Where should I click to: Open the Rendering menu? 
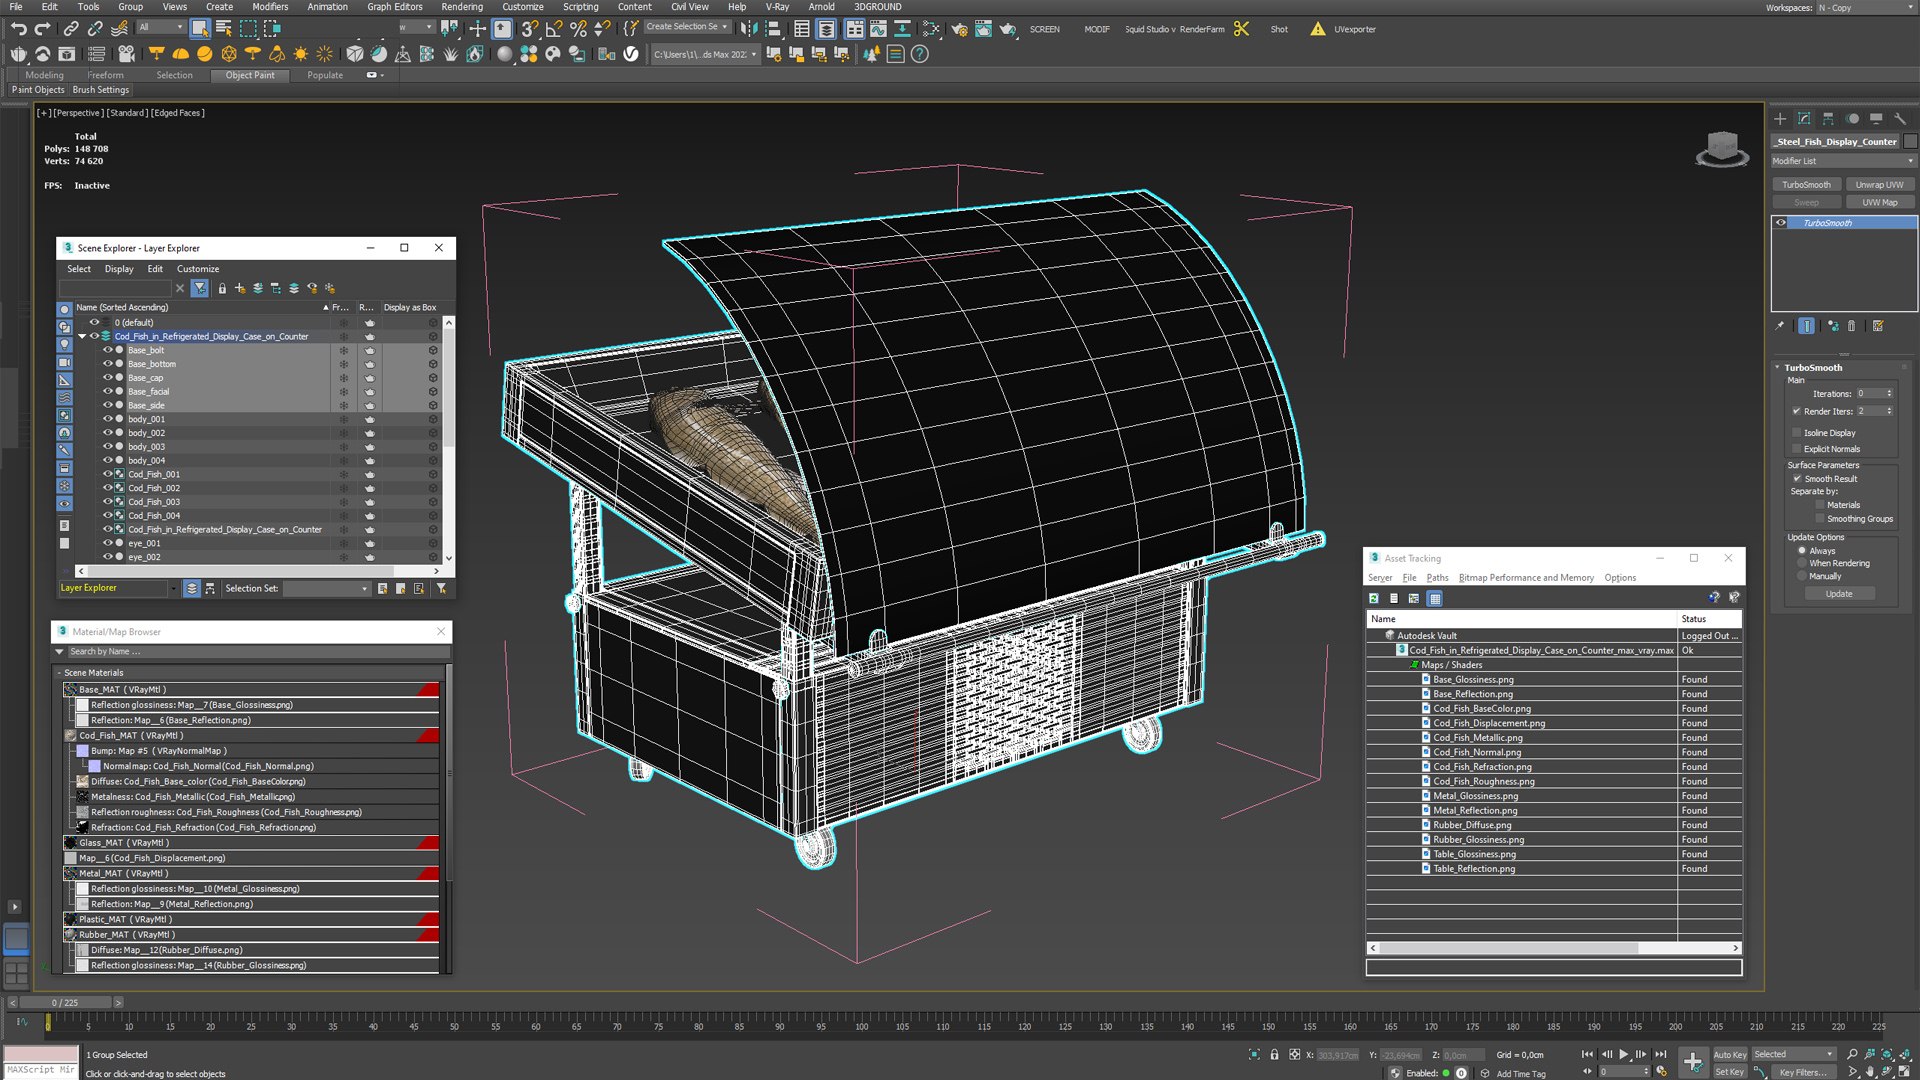click(x=461, y=7)
